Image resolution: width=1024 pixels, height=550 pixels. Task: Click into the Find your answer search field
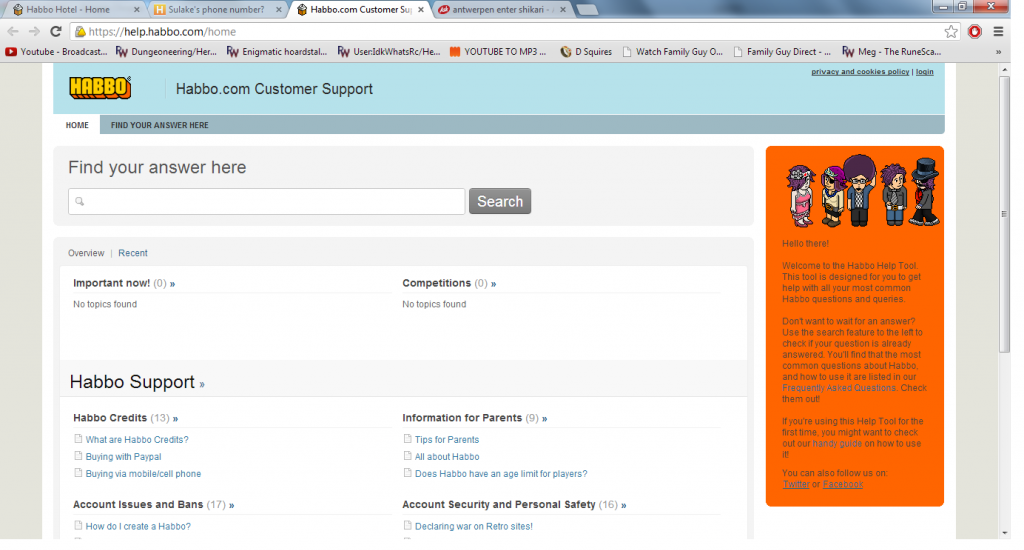tap(266, 202)
